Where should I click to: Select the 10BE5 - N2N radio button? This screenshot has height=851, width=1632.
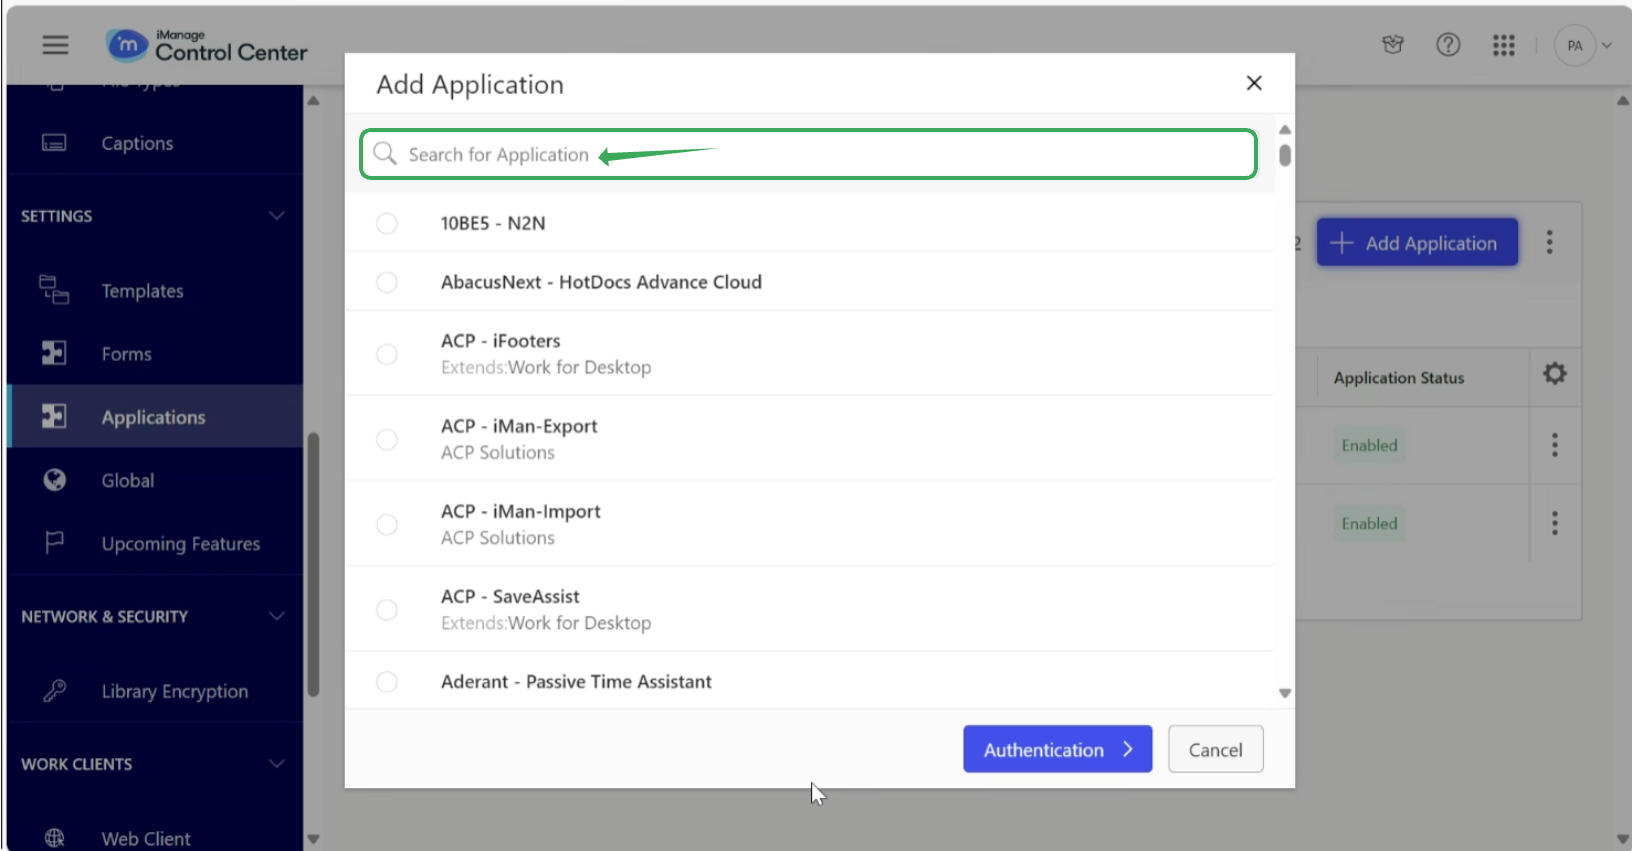pyautogui.click(x=387, y=223)
